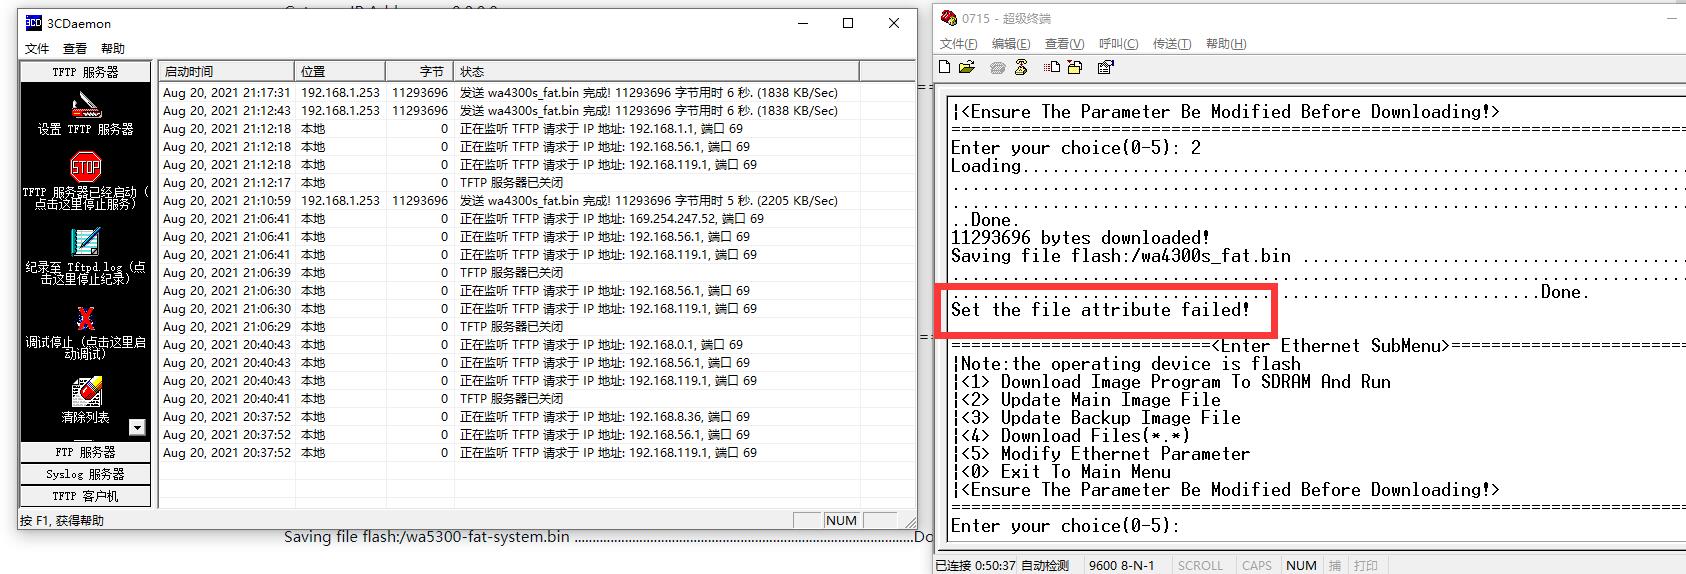Click the Tftpd.log logging notebook icon

86,242
